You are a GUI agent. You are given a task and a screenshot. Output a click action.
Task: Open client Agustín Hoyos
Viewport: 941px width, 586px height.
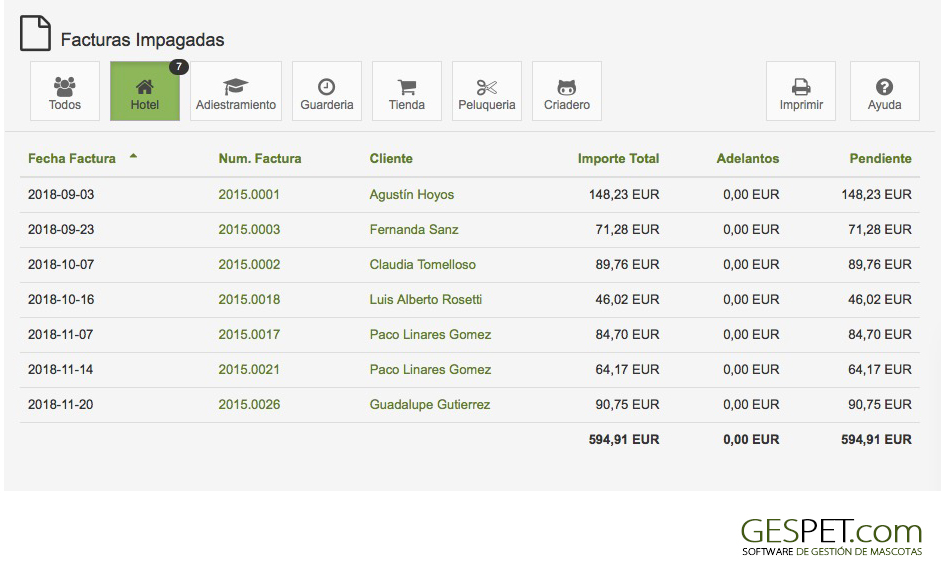point(412,195)
